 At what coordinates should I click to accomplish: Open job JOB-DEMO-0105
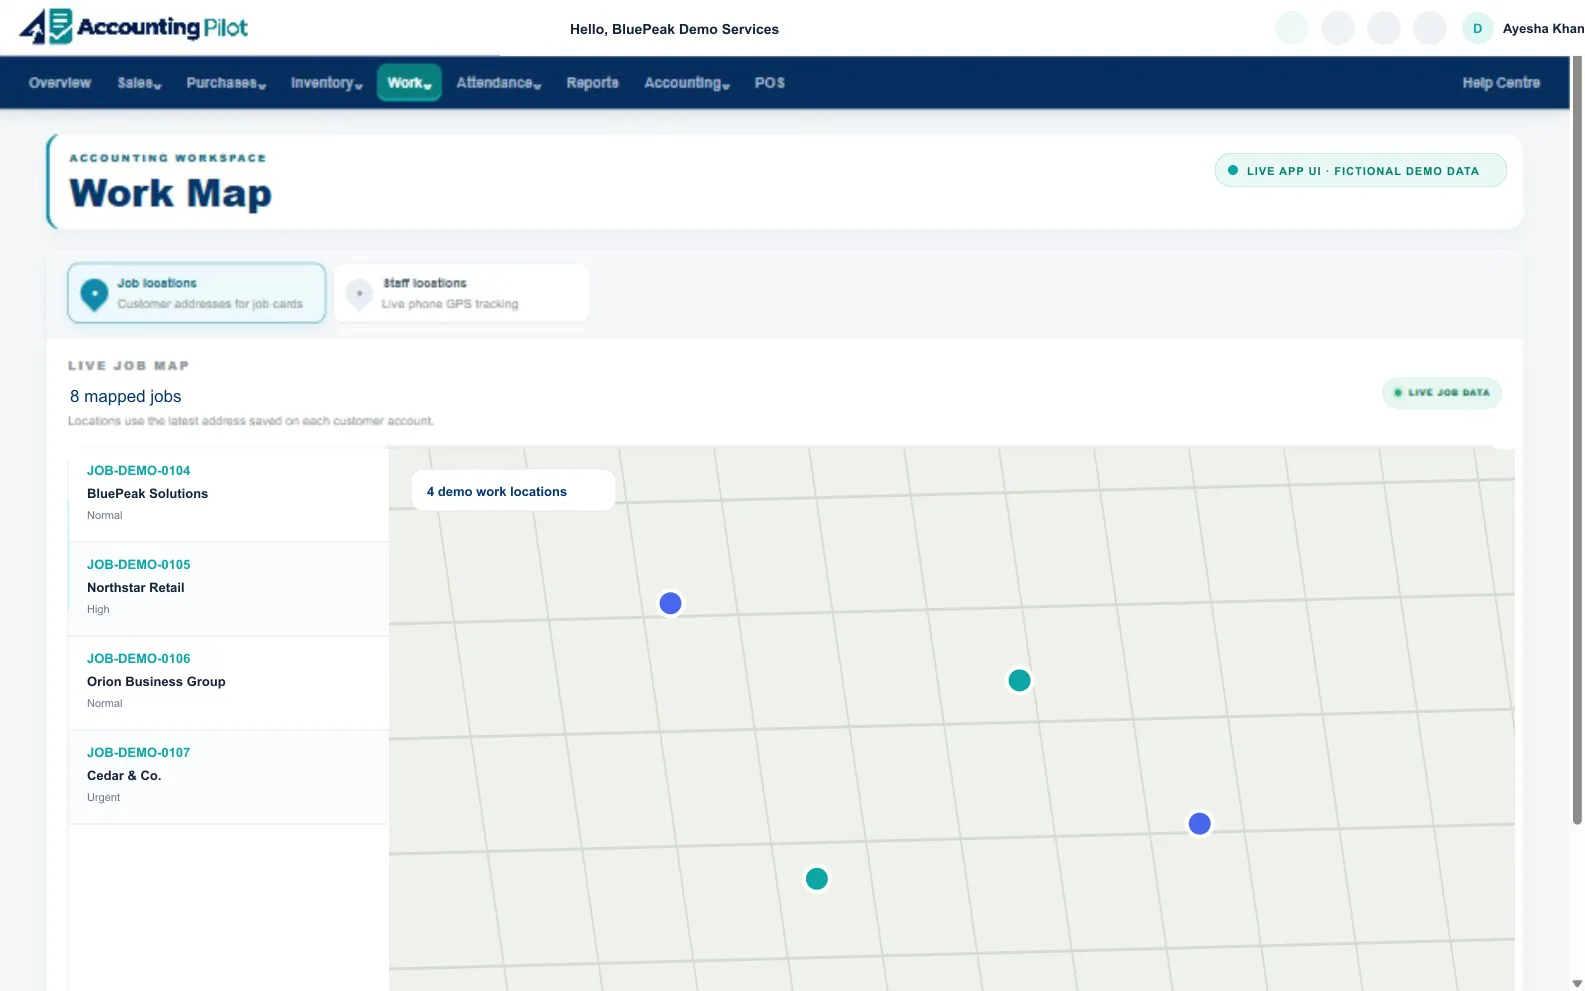click(138, 564)
